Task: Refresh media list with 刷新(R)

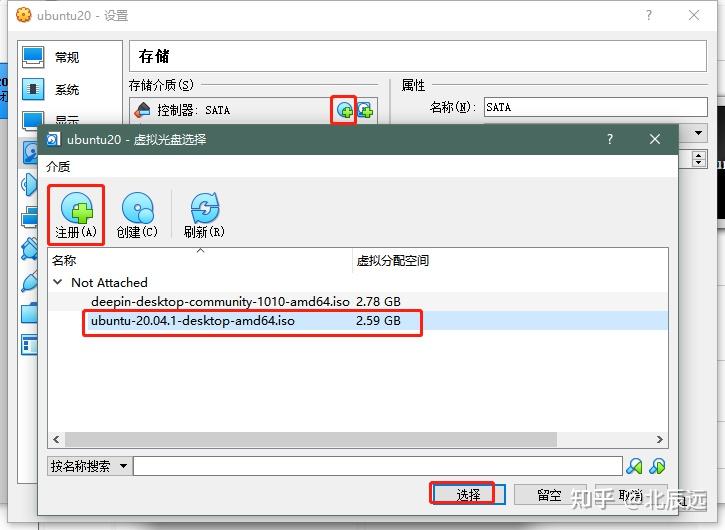Action: click(x=204, y=215)
